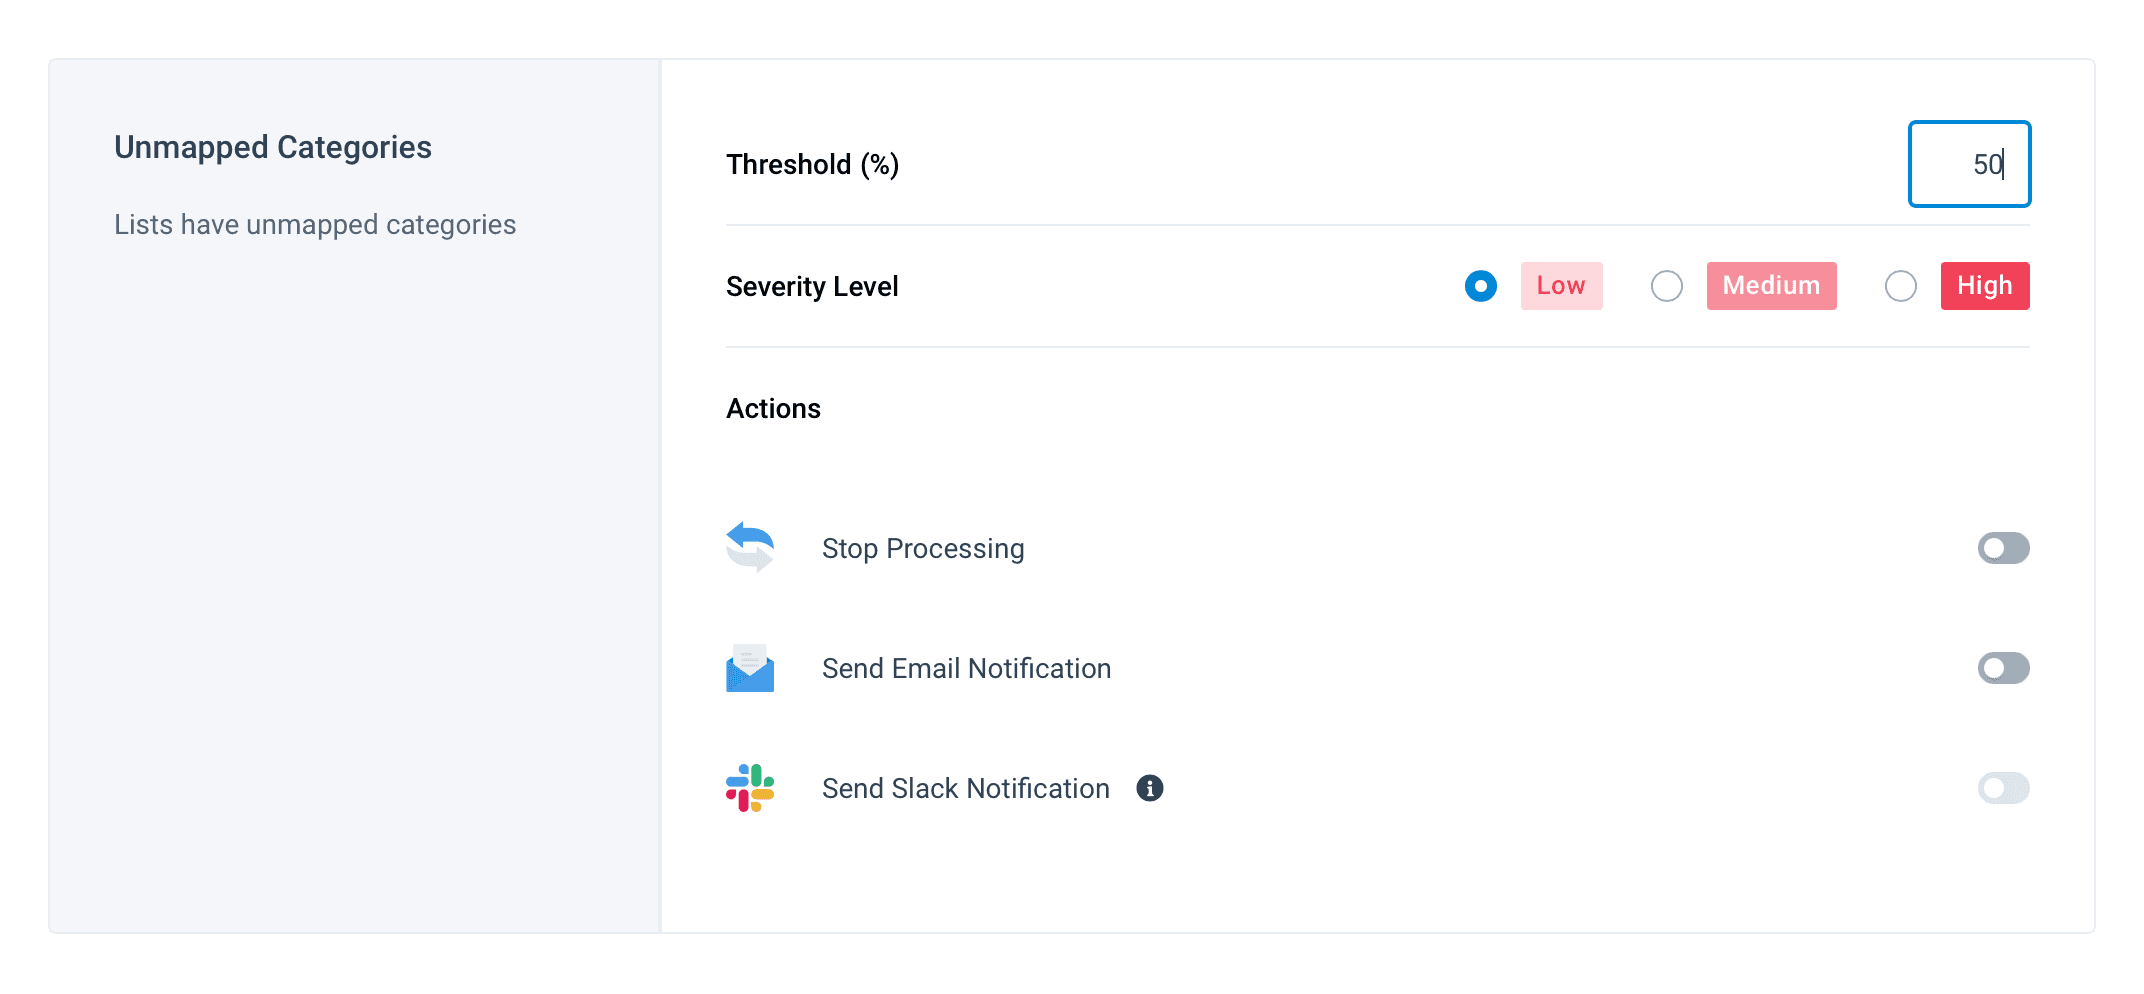The height and width of the screenshot is (994, 2144).
Task: Click the Unmapped Categories heading
Action: click(x=273, y=147)
